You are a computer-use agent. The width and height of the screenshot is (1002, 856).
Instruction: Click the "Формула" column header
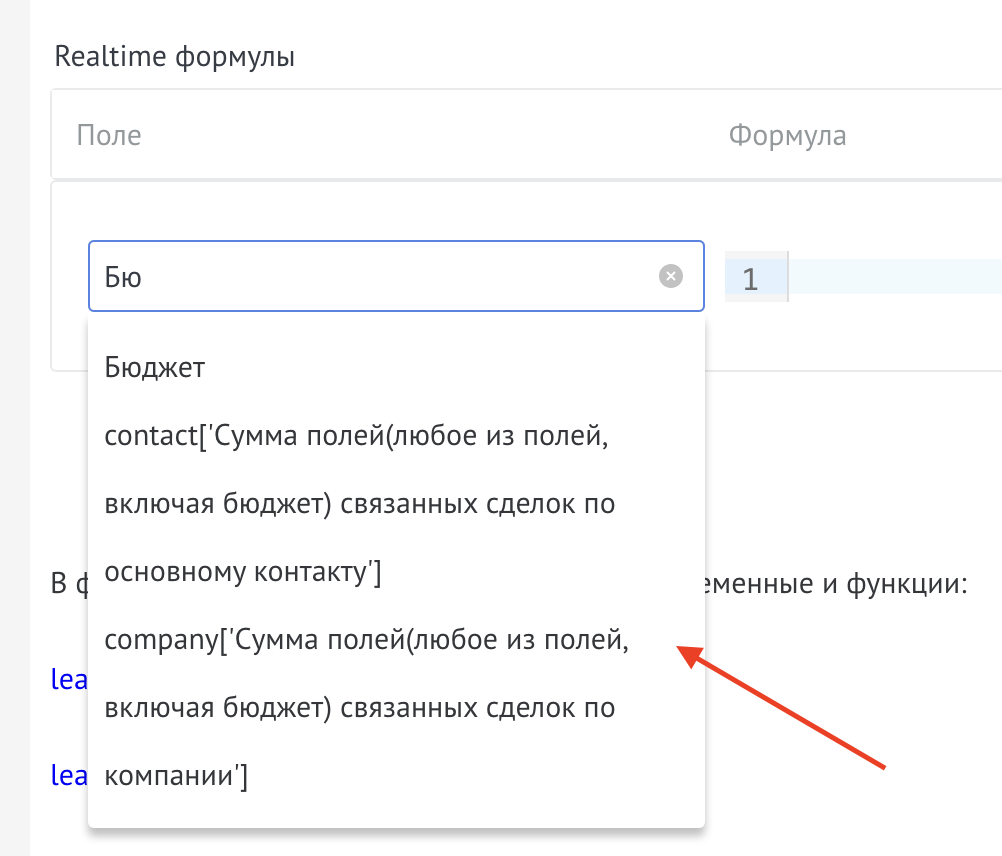[789, 135]
